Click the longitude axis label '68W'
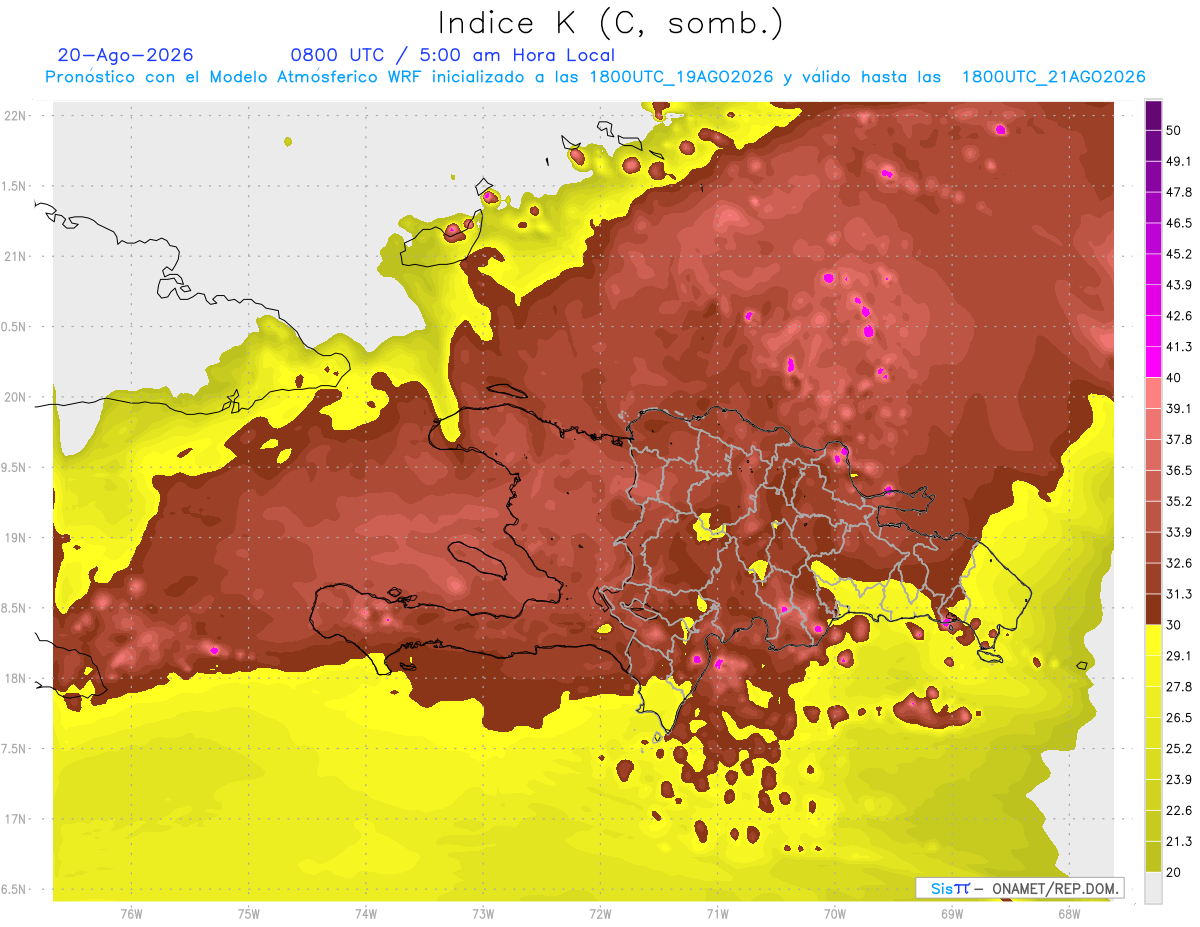 1069,914
